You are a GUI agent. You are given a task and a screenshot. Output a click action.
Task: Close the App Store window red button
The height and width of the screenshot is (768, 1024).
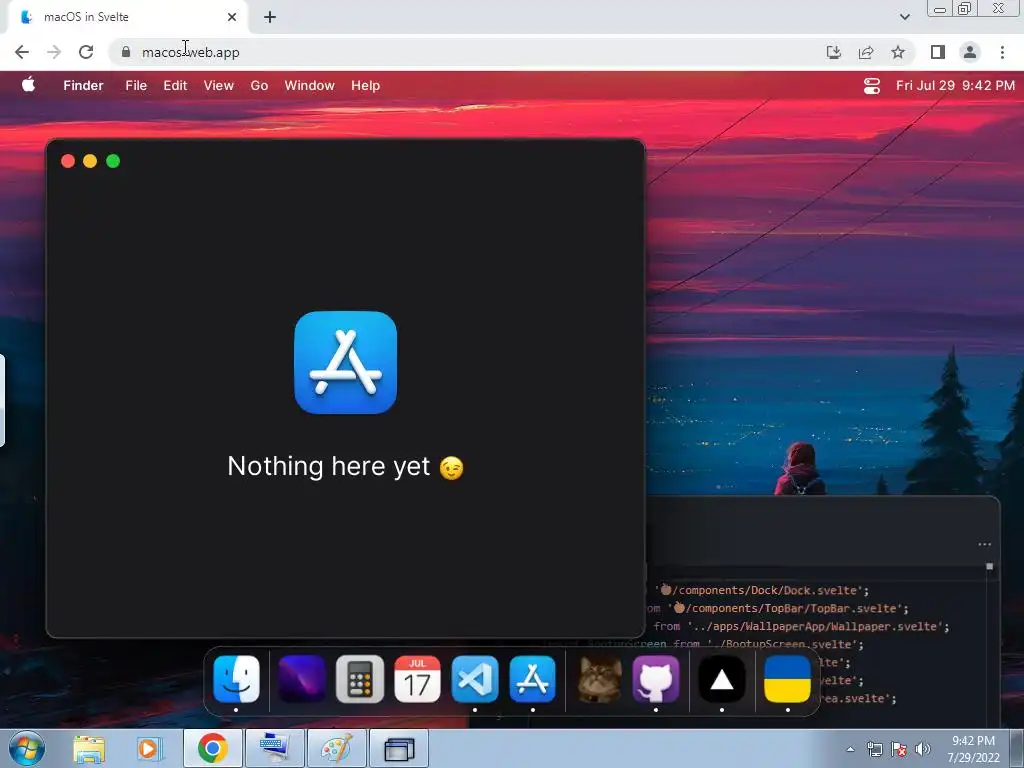coord(67,161)
